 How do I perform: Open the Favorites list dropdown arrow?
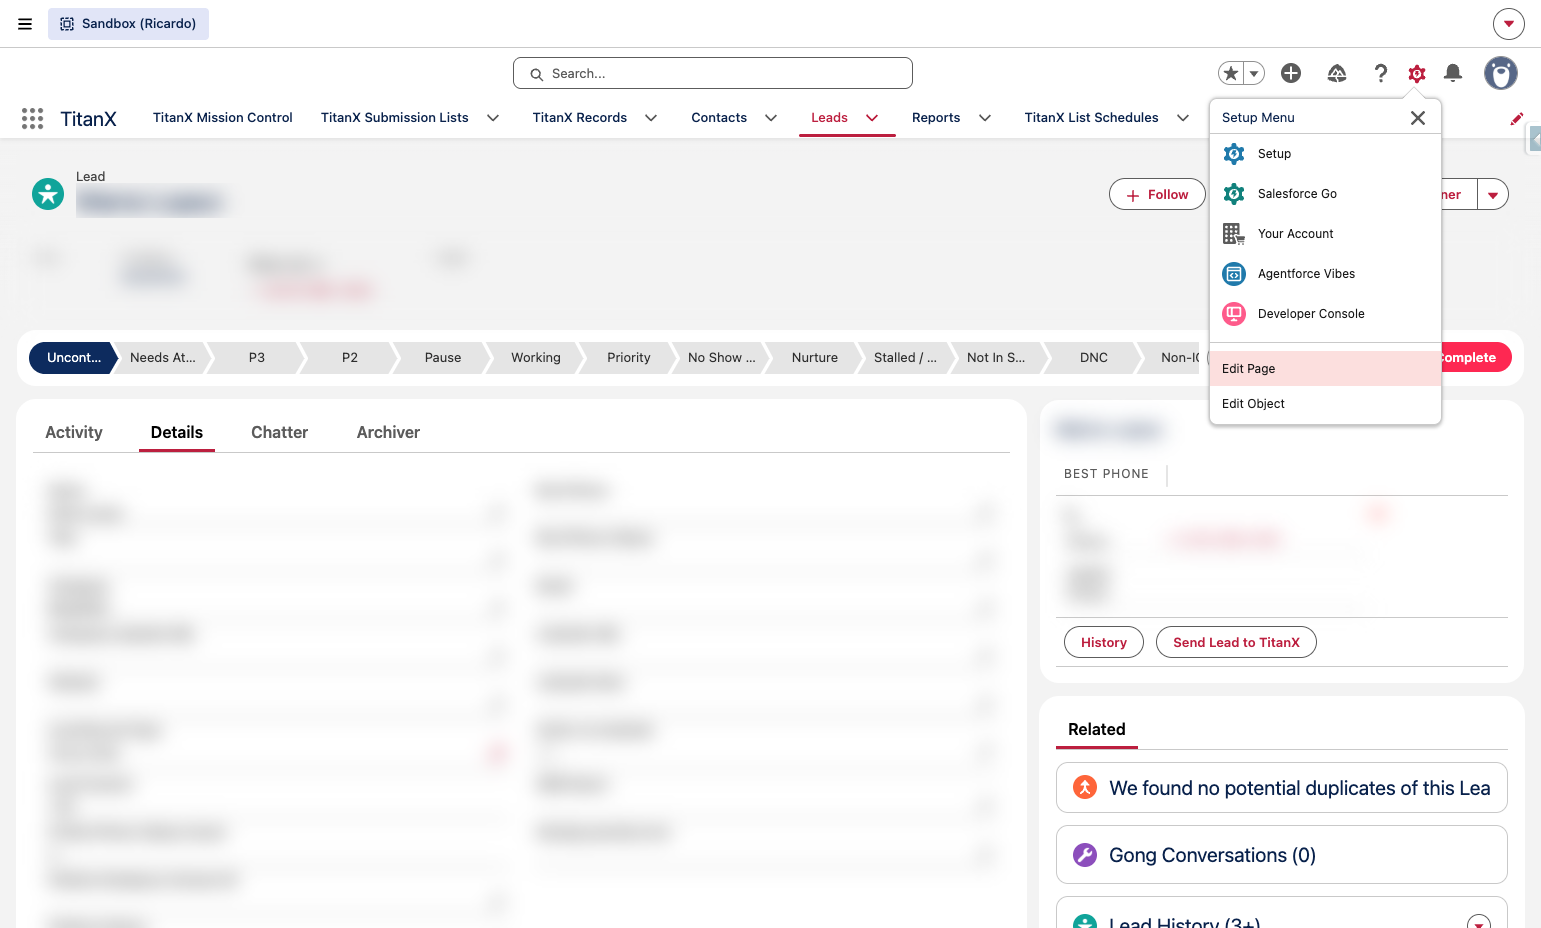[x=1254, y=73]
